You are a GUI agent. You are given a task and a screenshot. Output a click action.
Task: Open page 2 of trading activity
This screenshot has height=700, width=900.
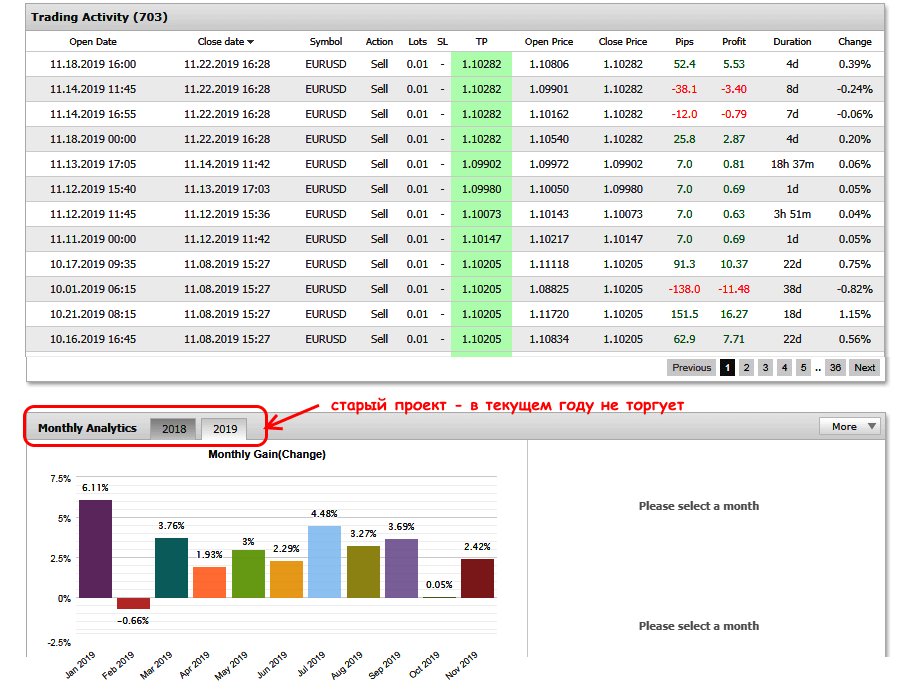click(746, 368)
